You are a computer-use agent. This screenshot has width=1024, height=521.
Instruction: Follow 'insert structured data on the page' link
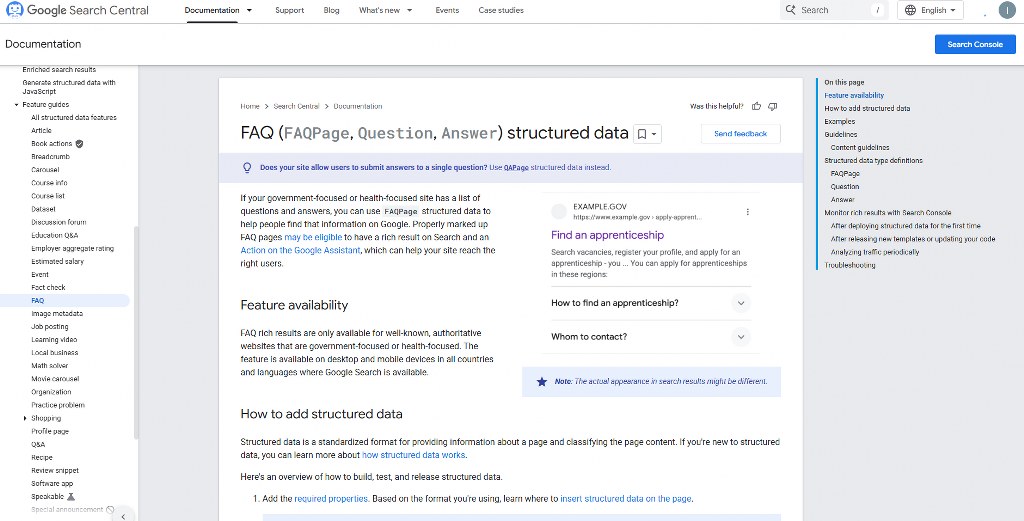coord(626,499)
